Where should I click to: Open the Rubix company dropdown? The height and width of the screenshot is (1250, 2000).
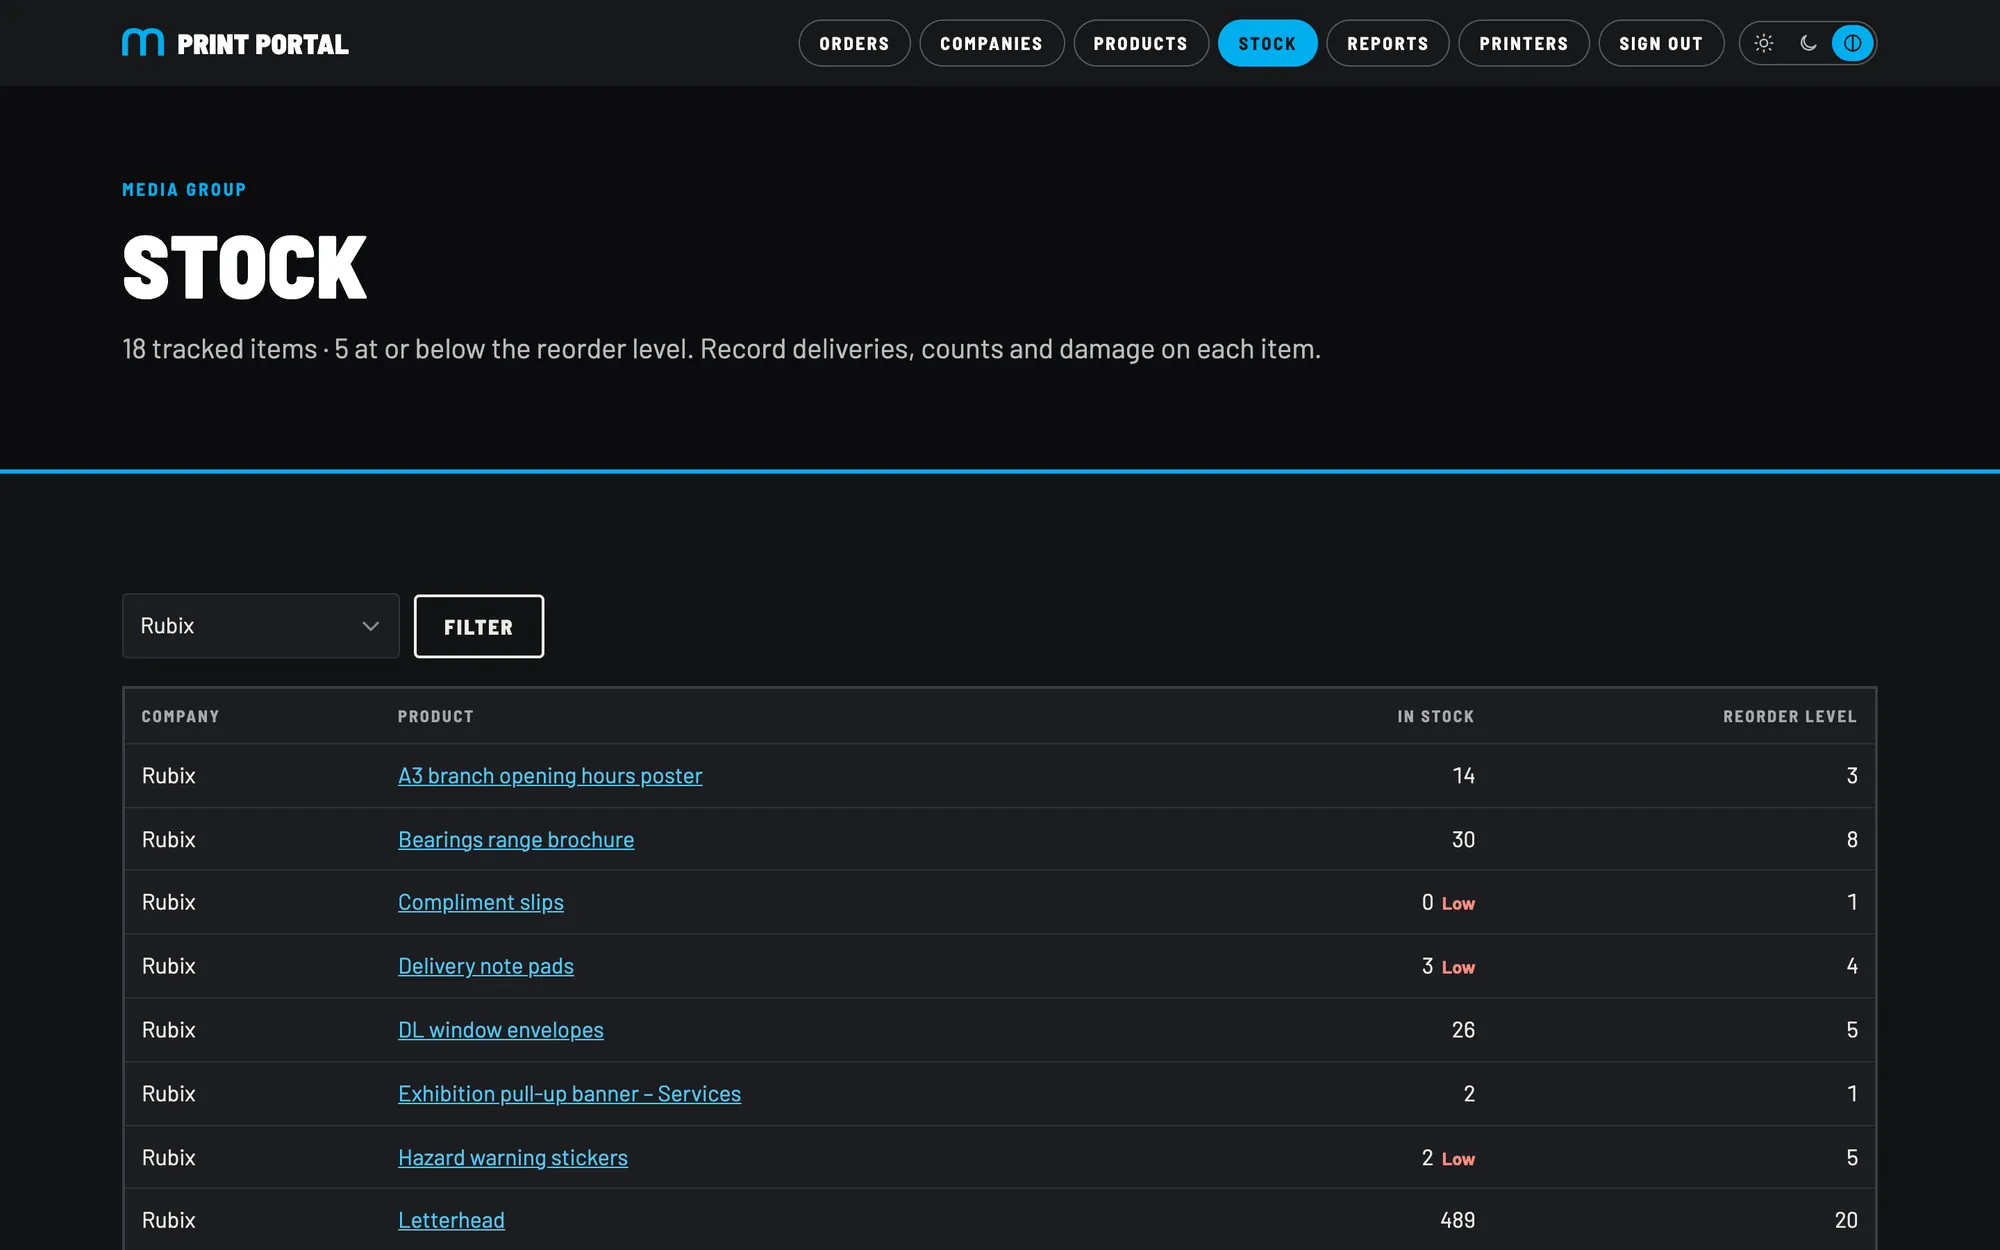[x=261, y=626]
